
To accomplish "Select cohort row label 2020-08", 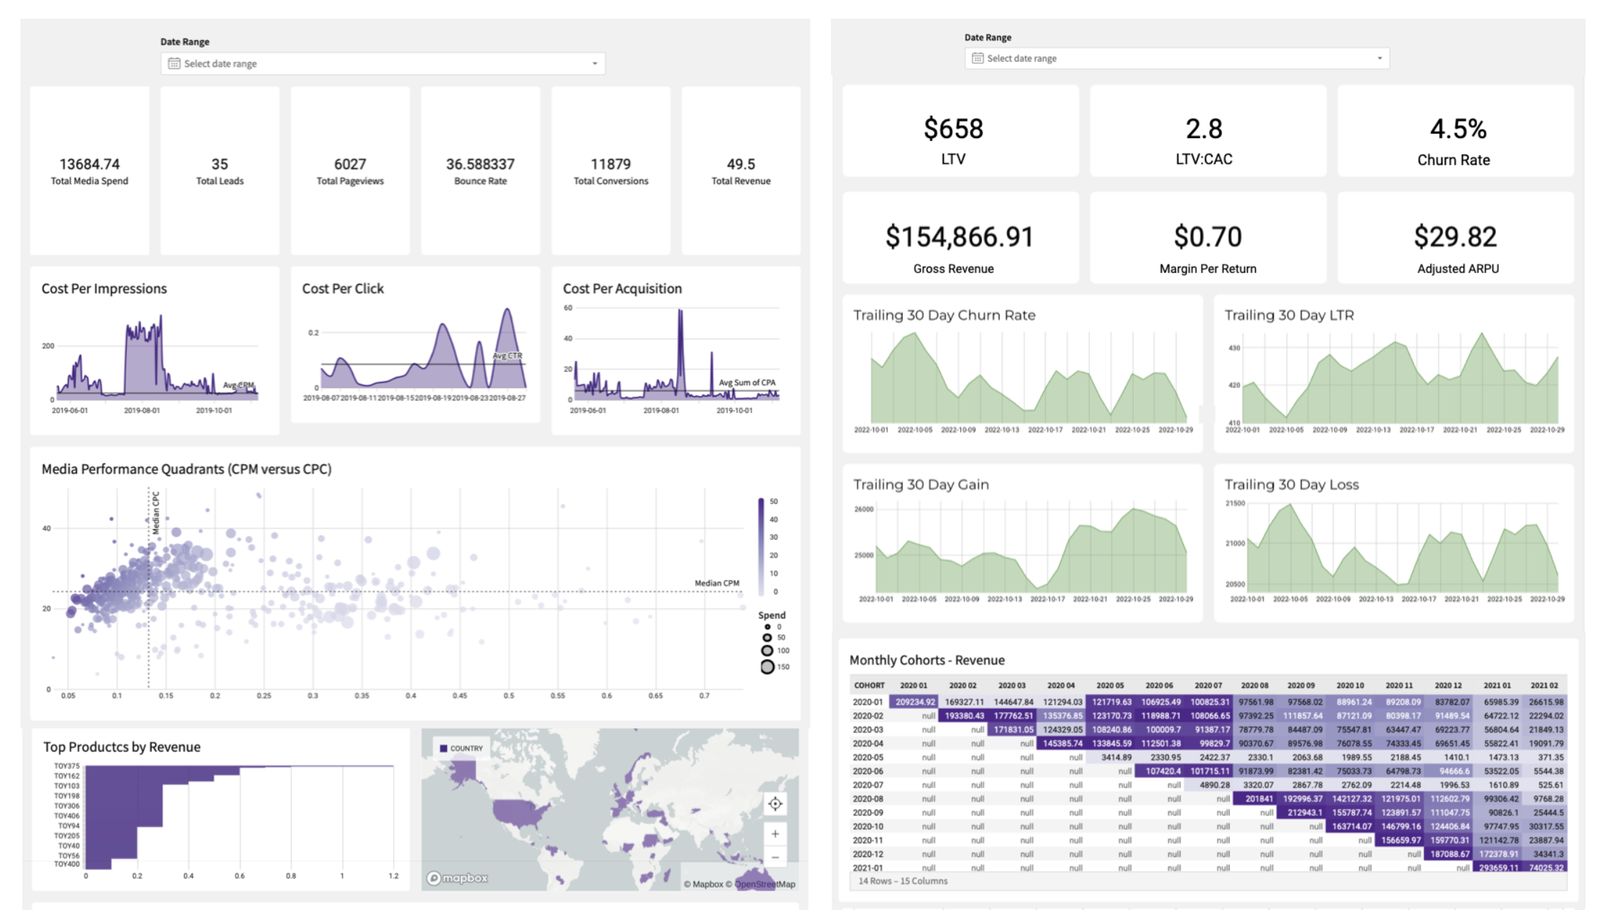I will [868, 799].
